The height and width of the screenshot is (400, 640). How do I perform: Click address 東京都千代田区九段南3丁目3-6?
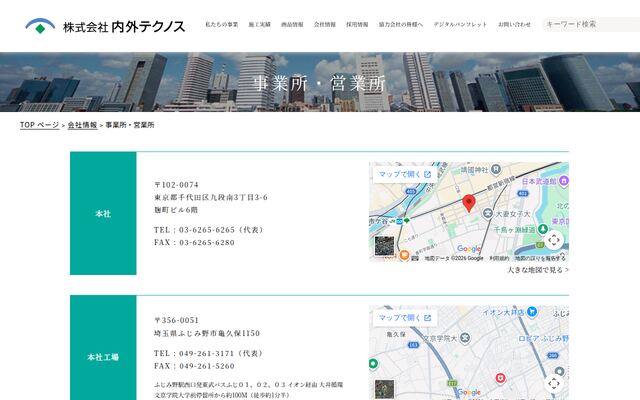[x=211, y=198]
